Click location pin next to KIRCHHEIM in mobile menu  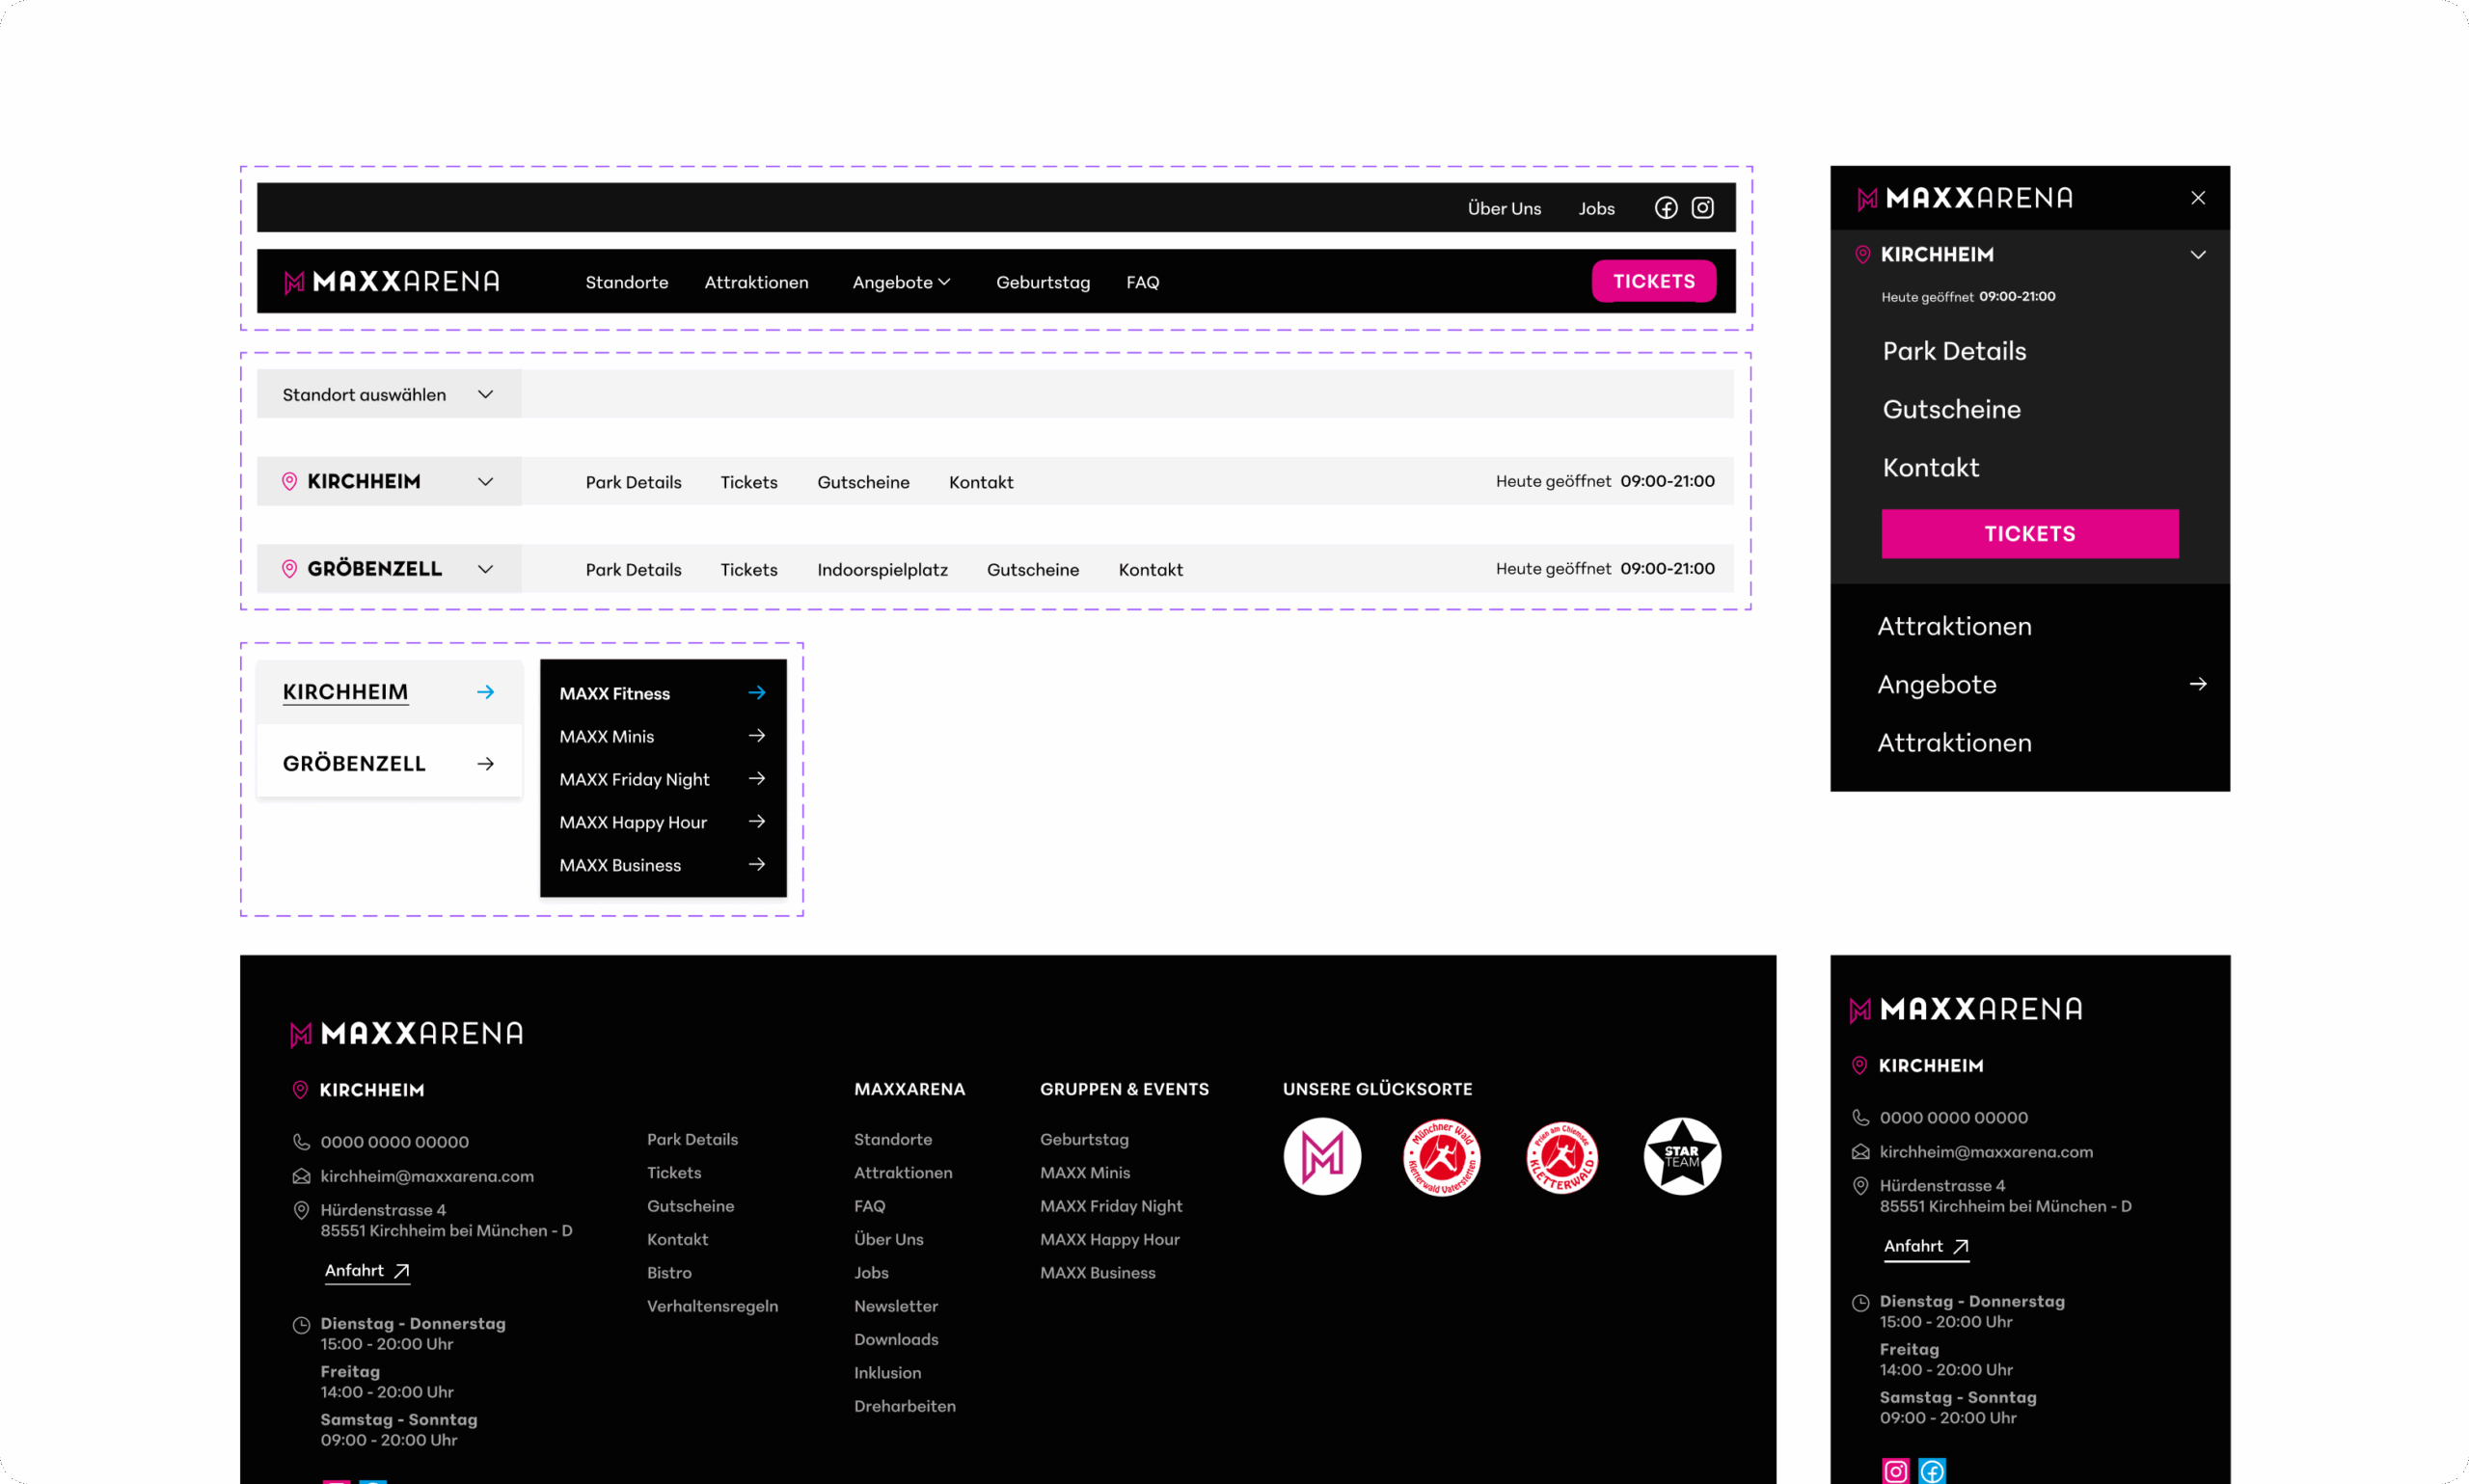coord(1862,255)
